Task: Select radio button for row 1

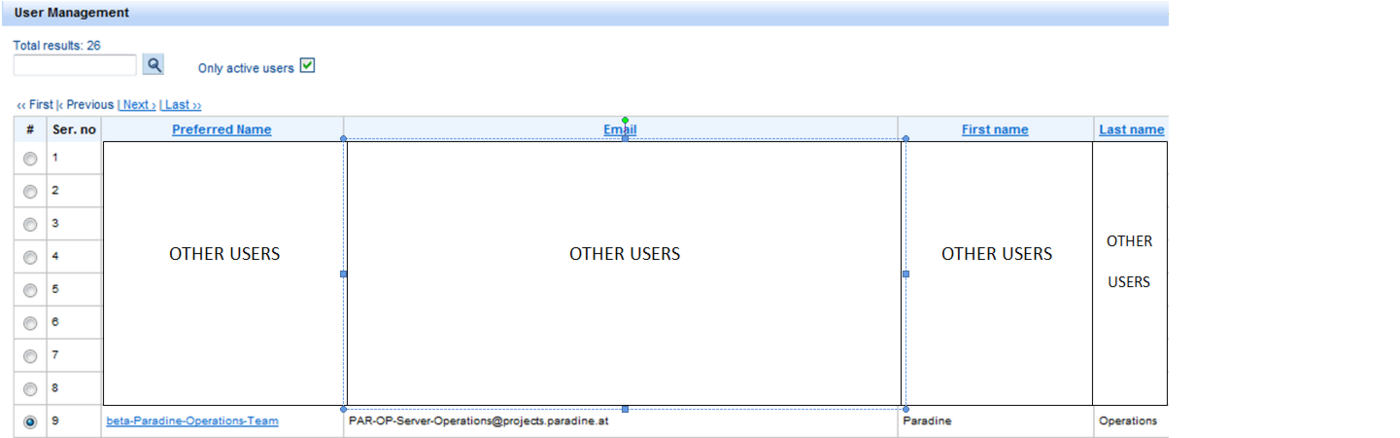Action: [30, 158]
